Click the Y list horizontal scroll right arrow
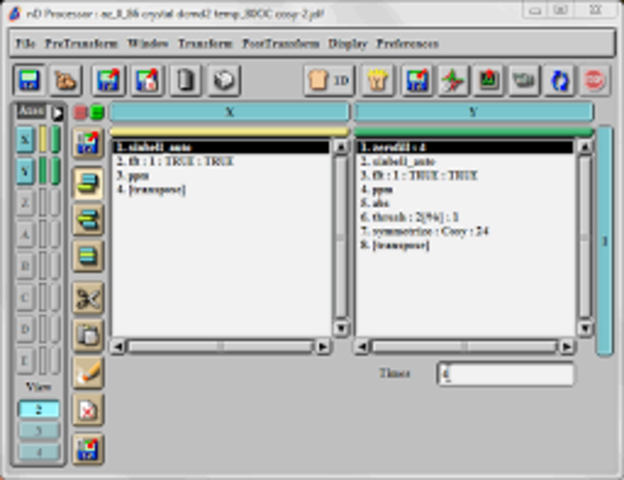The width and height of the screenshot is (624, 480). pyautogui.click(x=567, y=347)
